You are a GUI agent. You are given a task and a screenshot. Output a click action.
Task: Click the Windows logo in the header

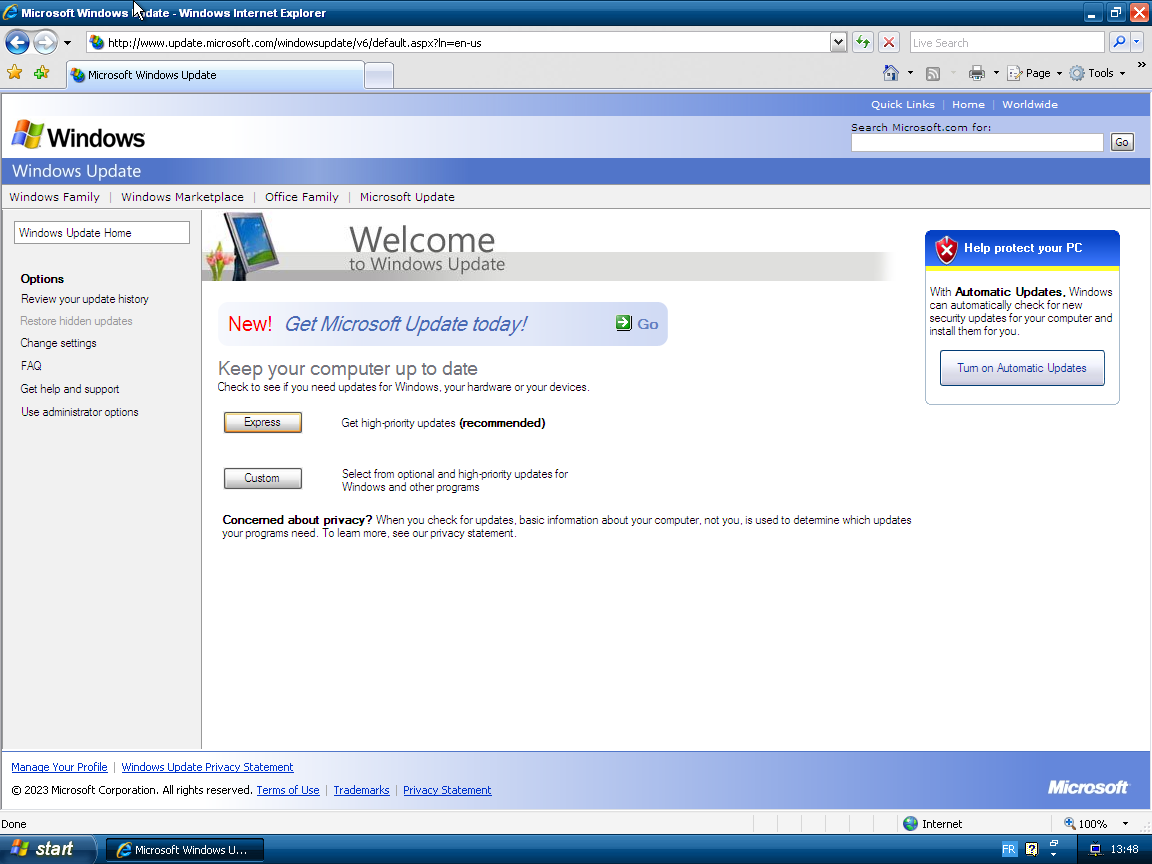click(79, 136)
